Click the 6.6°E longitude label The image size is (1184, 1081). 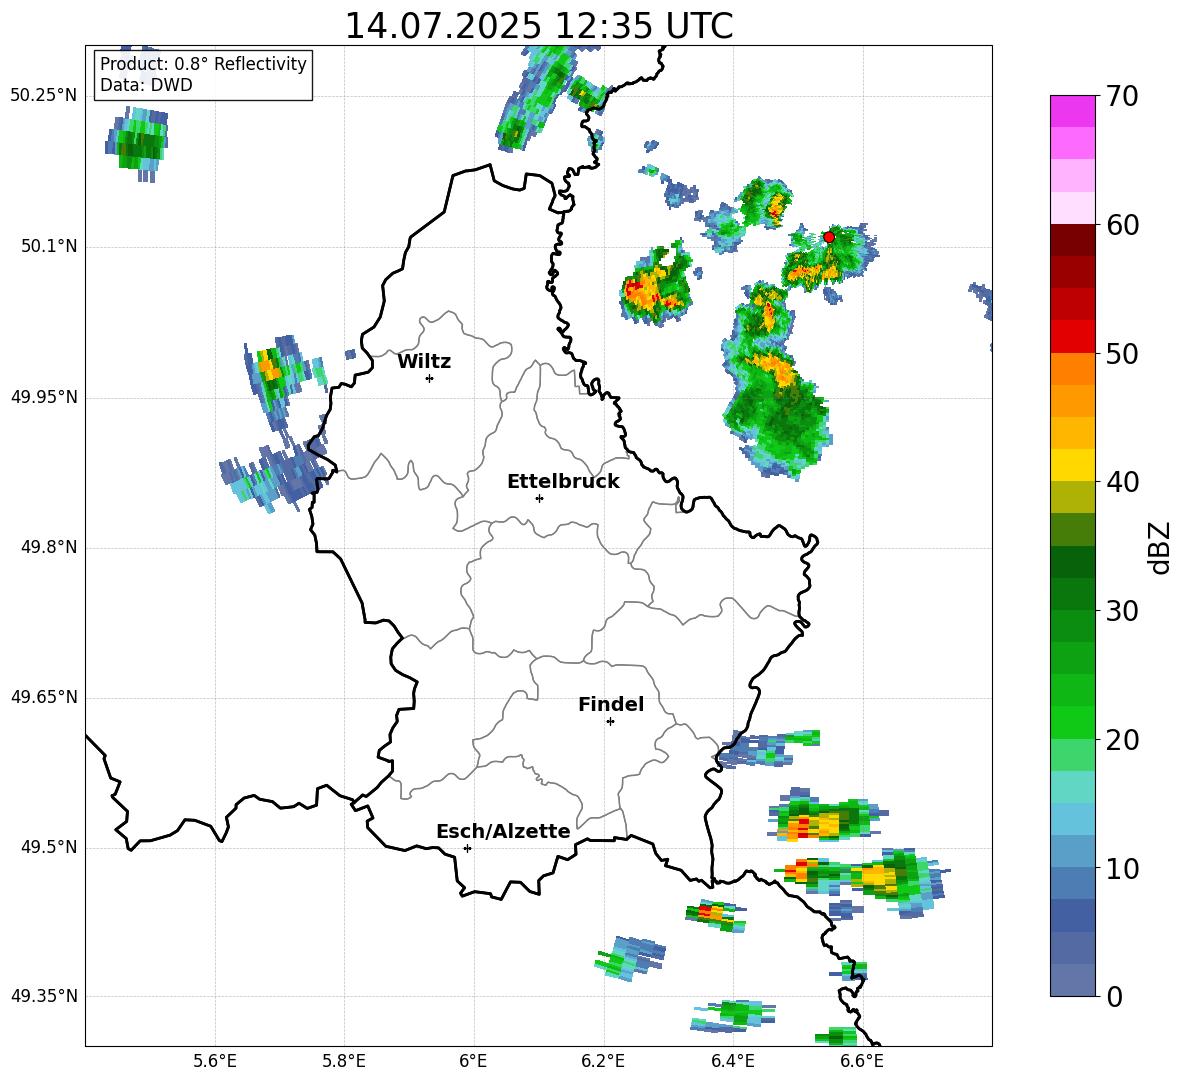862,1061
